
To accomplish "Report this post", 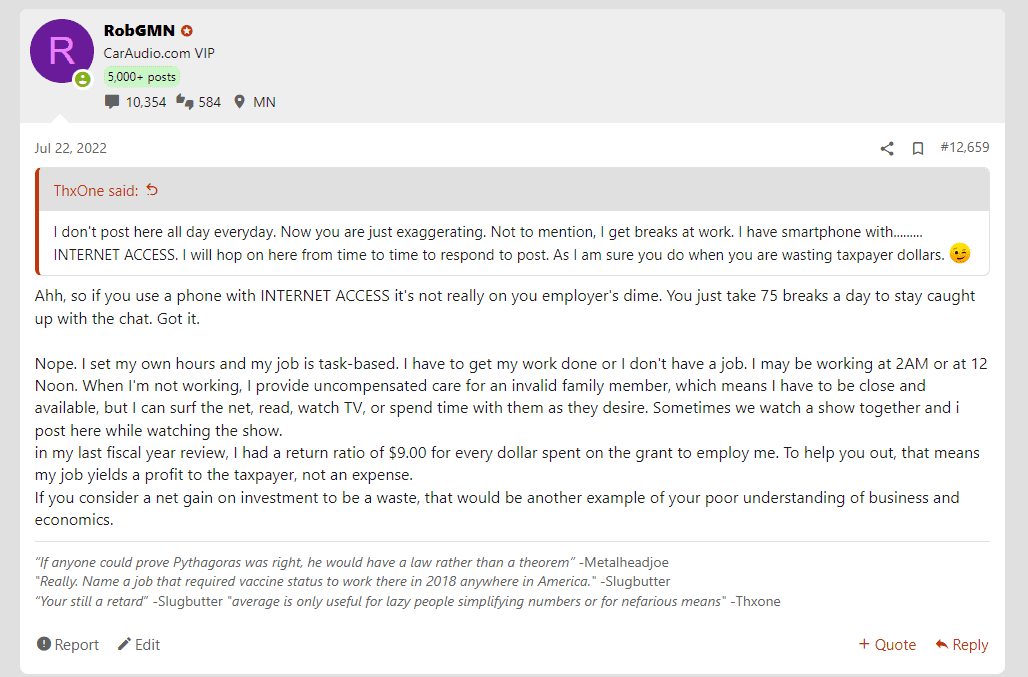I will point(68,644).
